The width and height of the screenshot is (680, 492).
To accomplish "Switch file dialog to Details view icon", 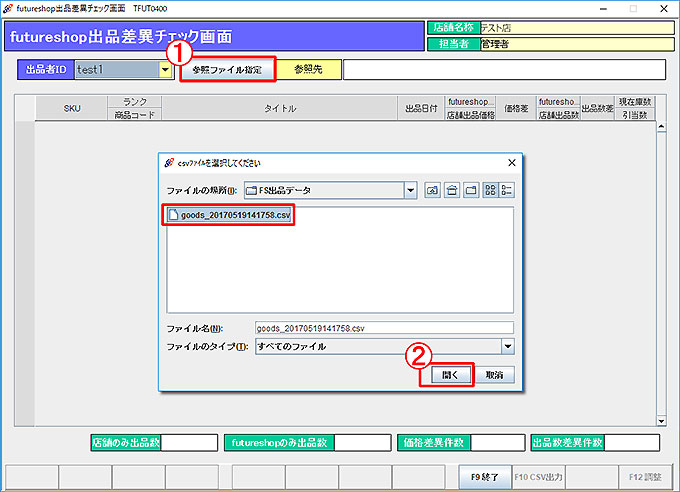I will 507,190.
